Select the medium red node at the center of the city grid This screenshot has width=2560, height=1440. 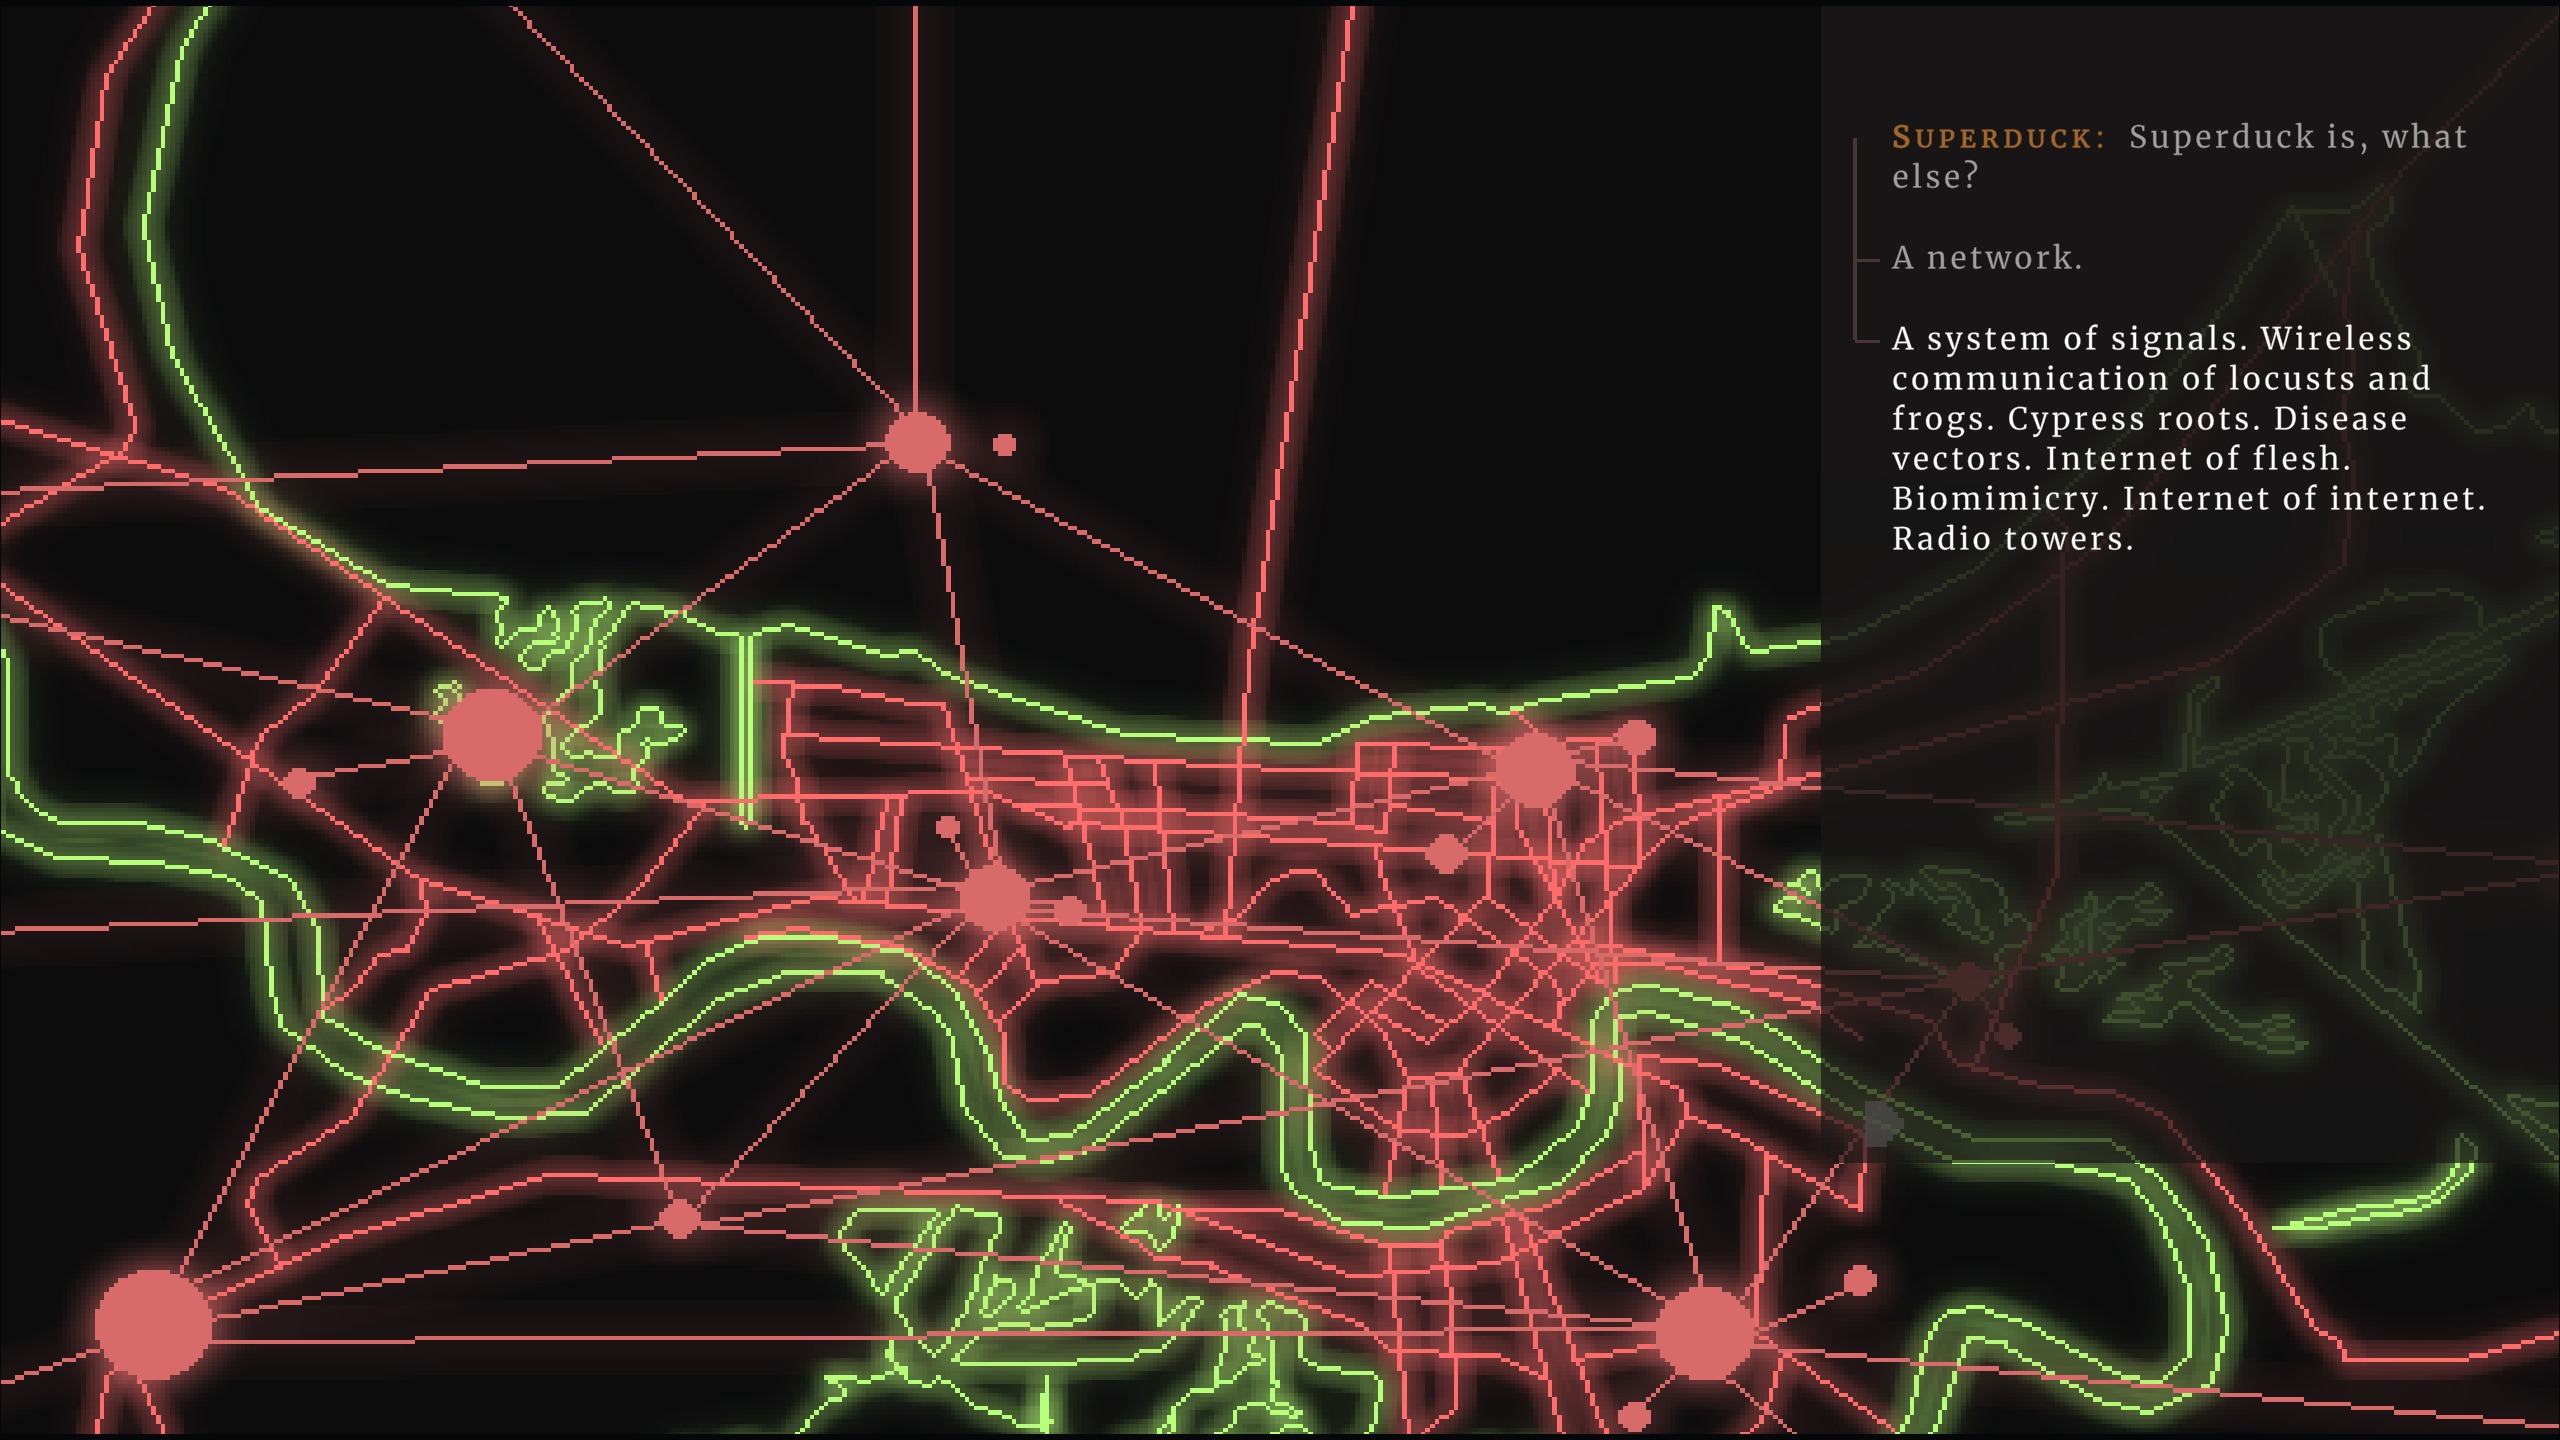coord(993,897)
